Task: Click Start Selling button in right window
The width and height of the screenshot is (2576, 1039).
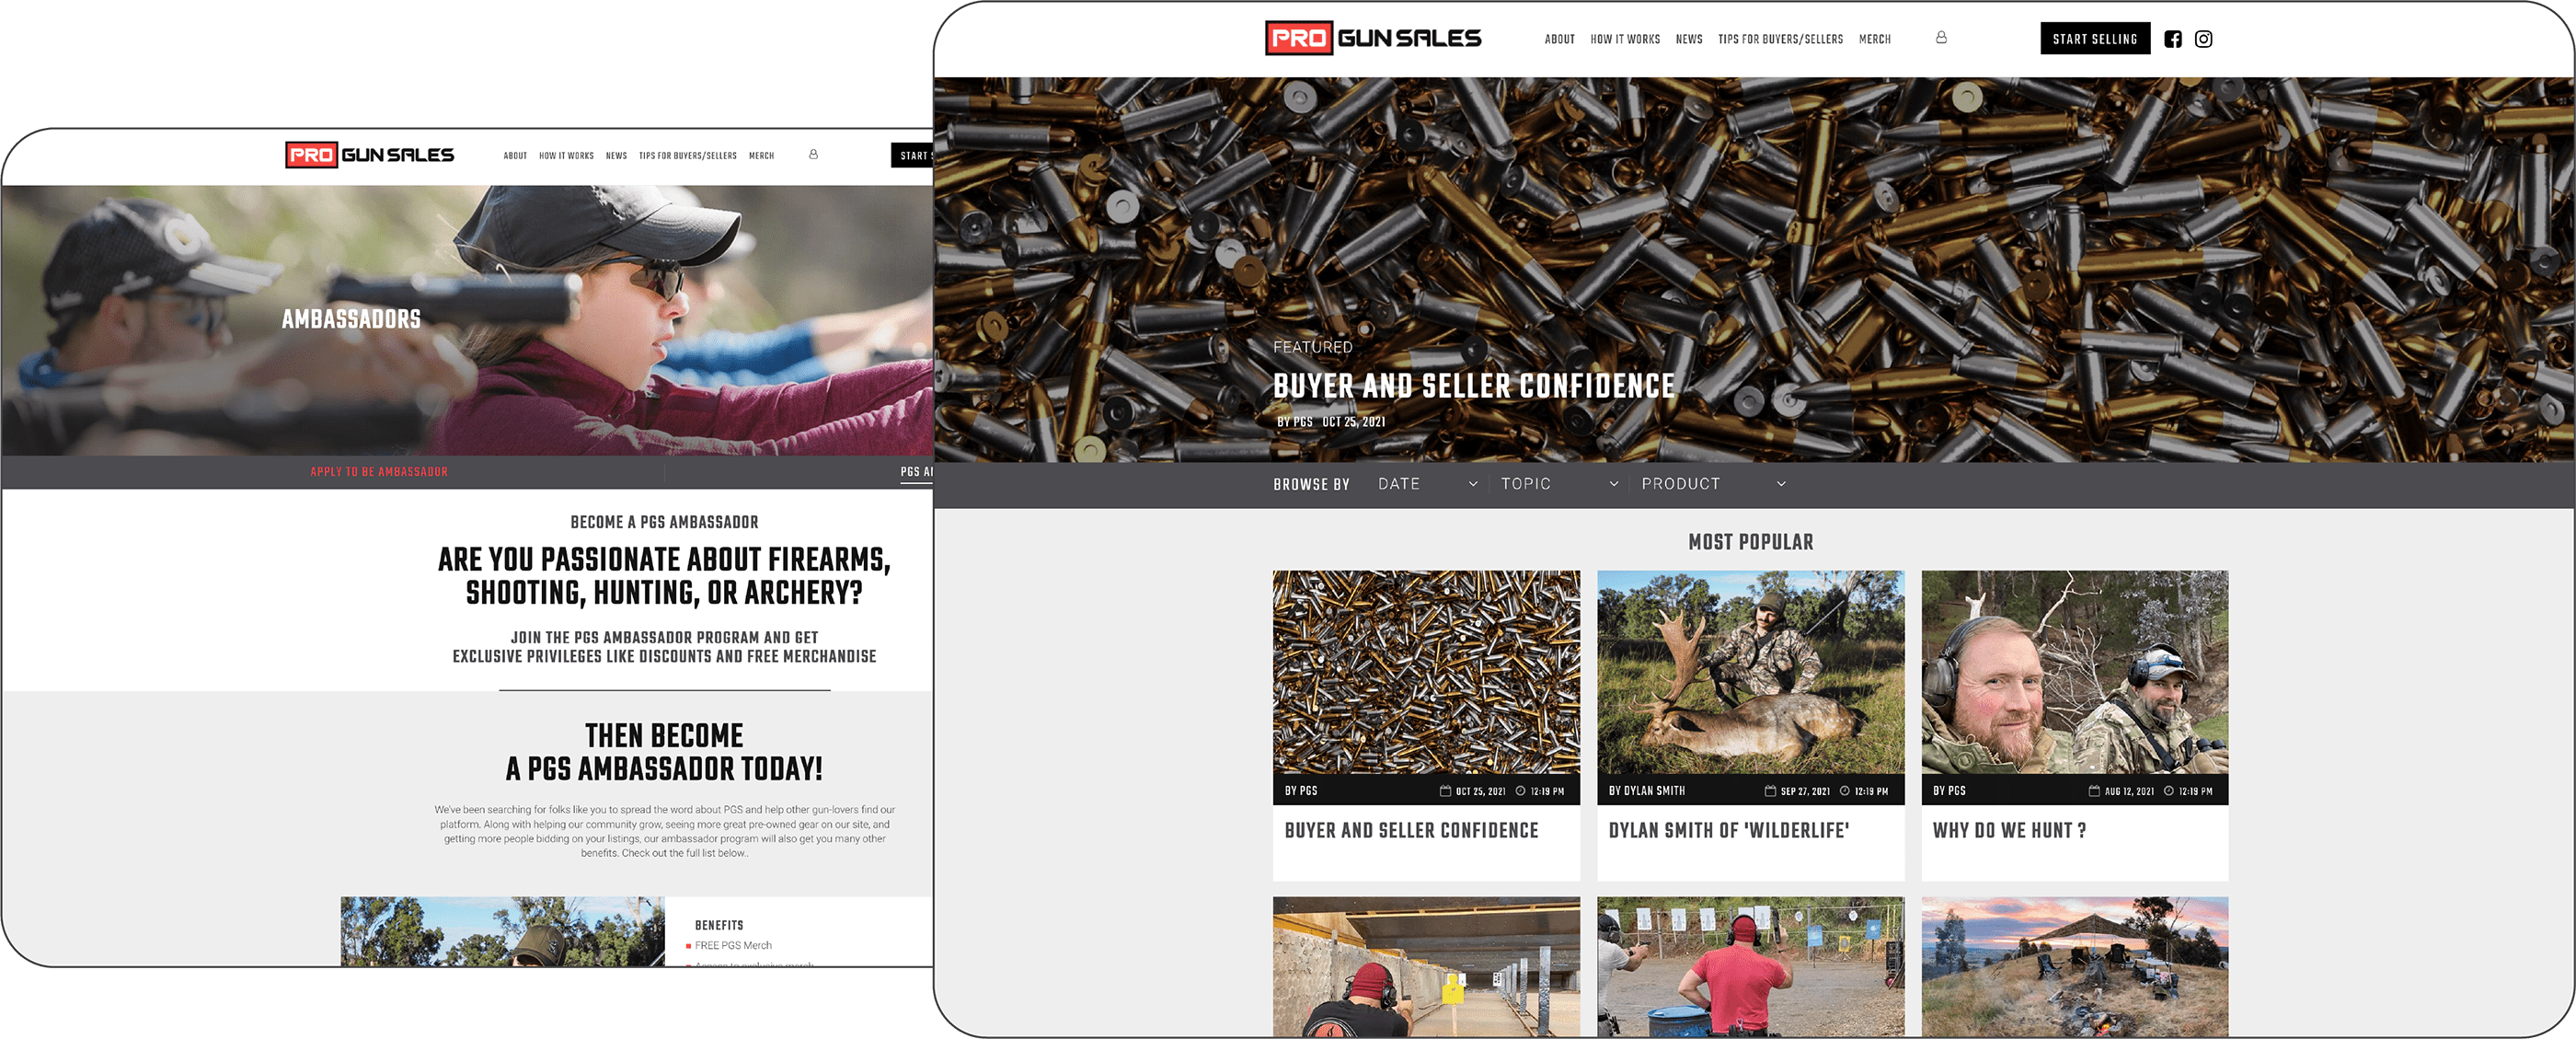Action: [x=2095, y=39]
